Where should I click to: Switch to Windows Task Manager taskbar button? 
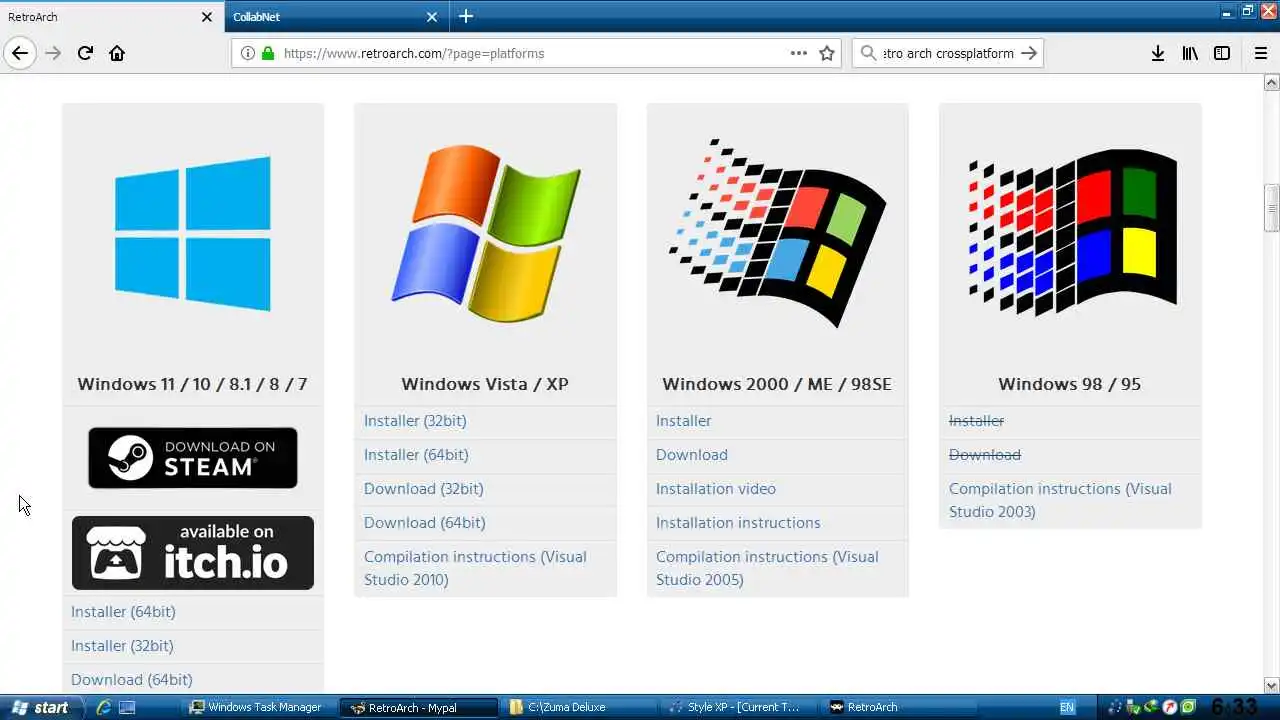[257, 707]
